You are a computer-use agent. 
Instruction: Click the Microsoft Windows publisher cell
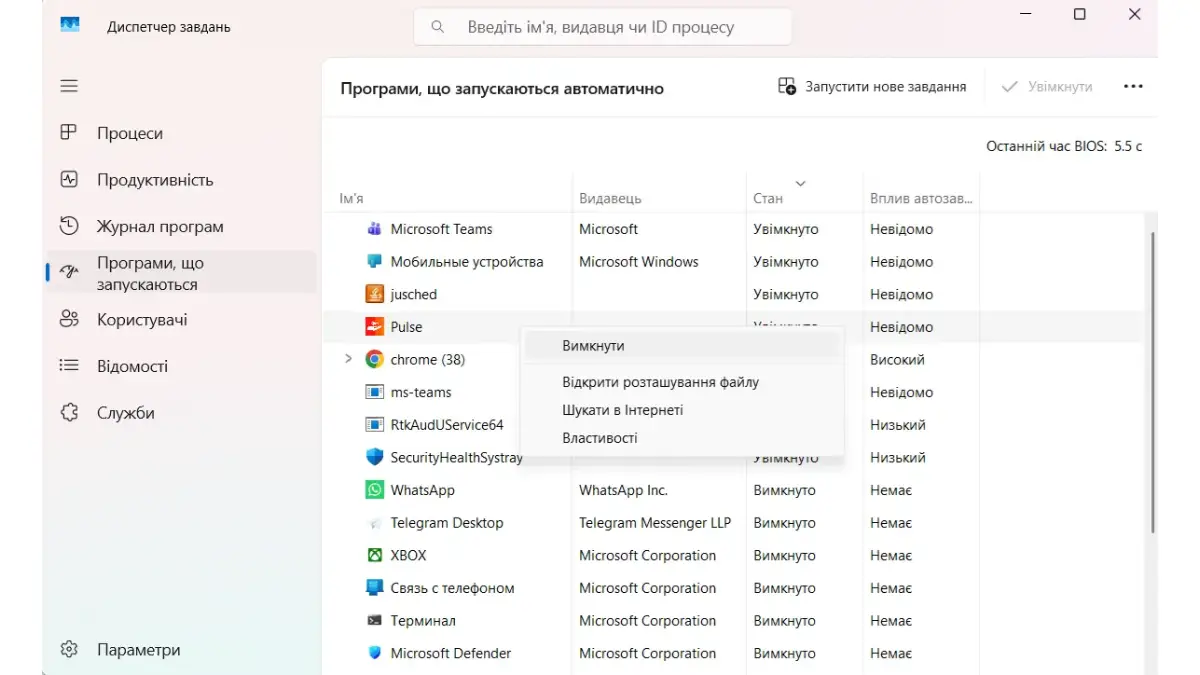point(638,262)
